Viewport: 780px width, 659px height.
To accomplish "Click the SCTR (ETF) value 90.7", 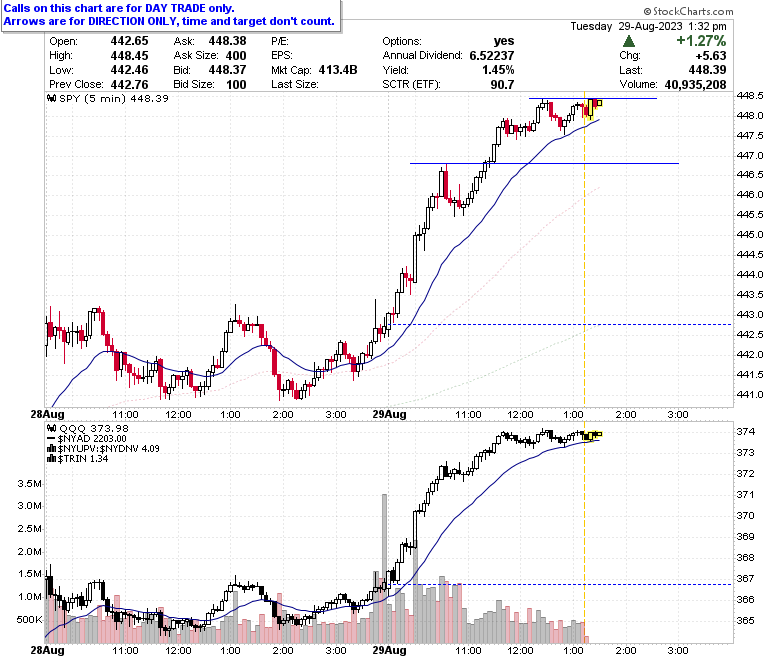I will coord(502,85).
